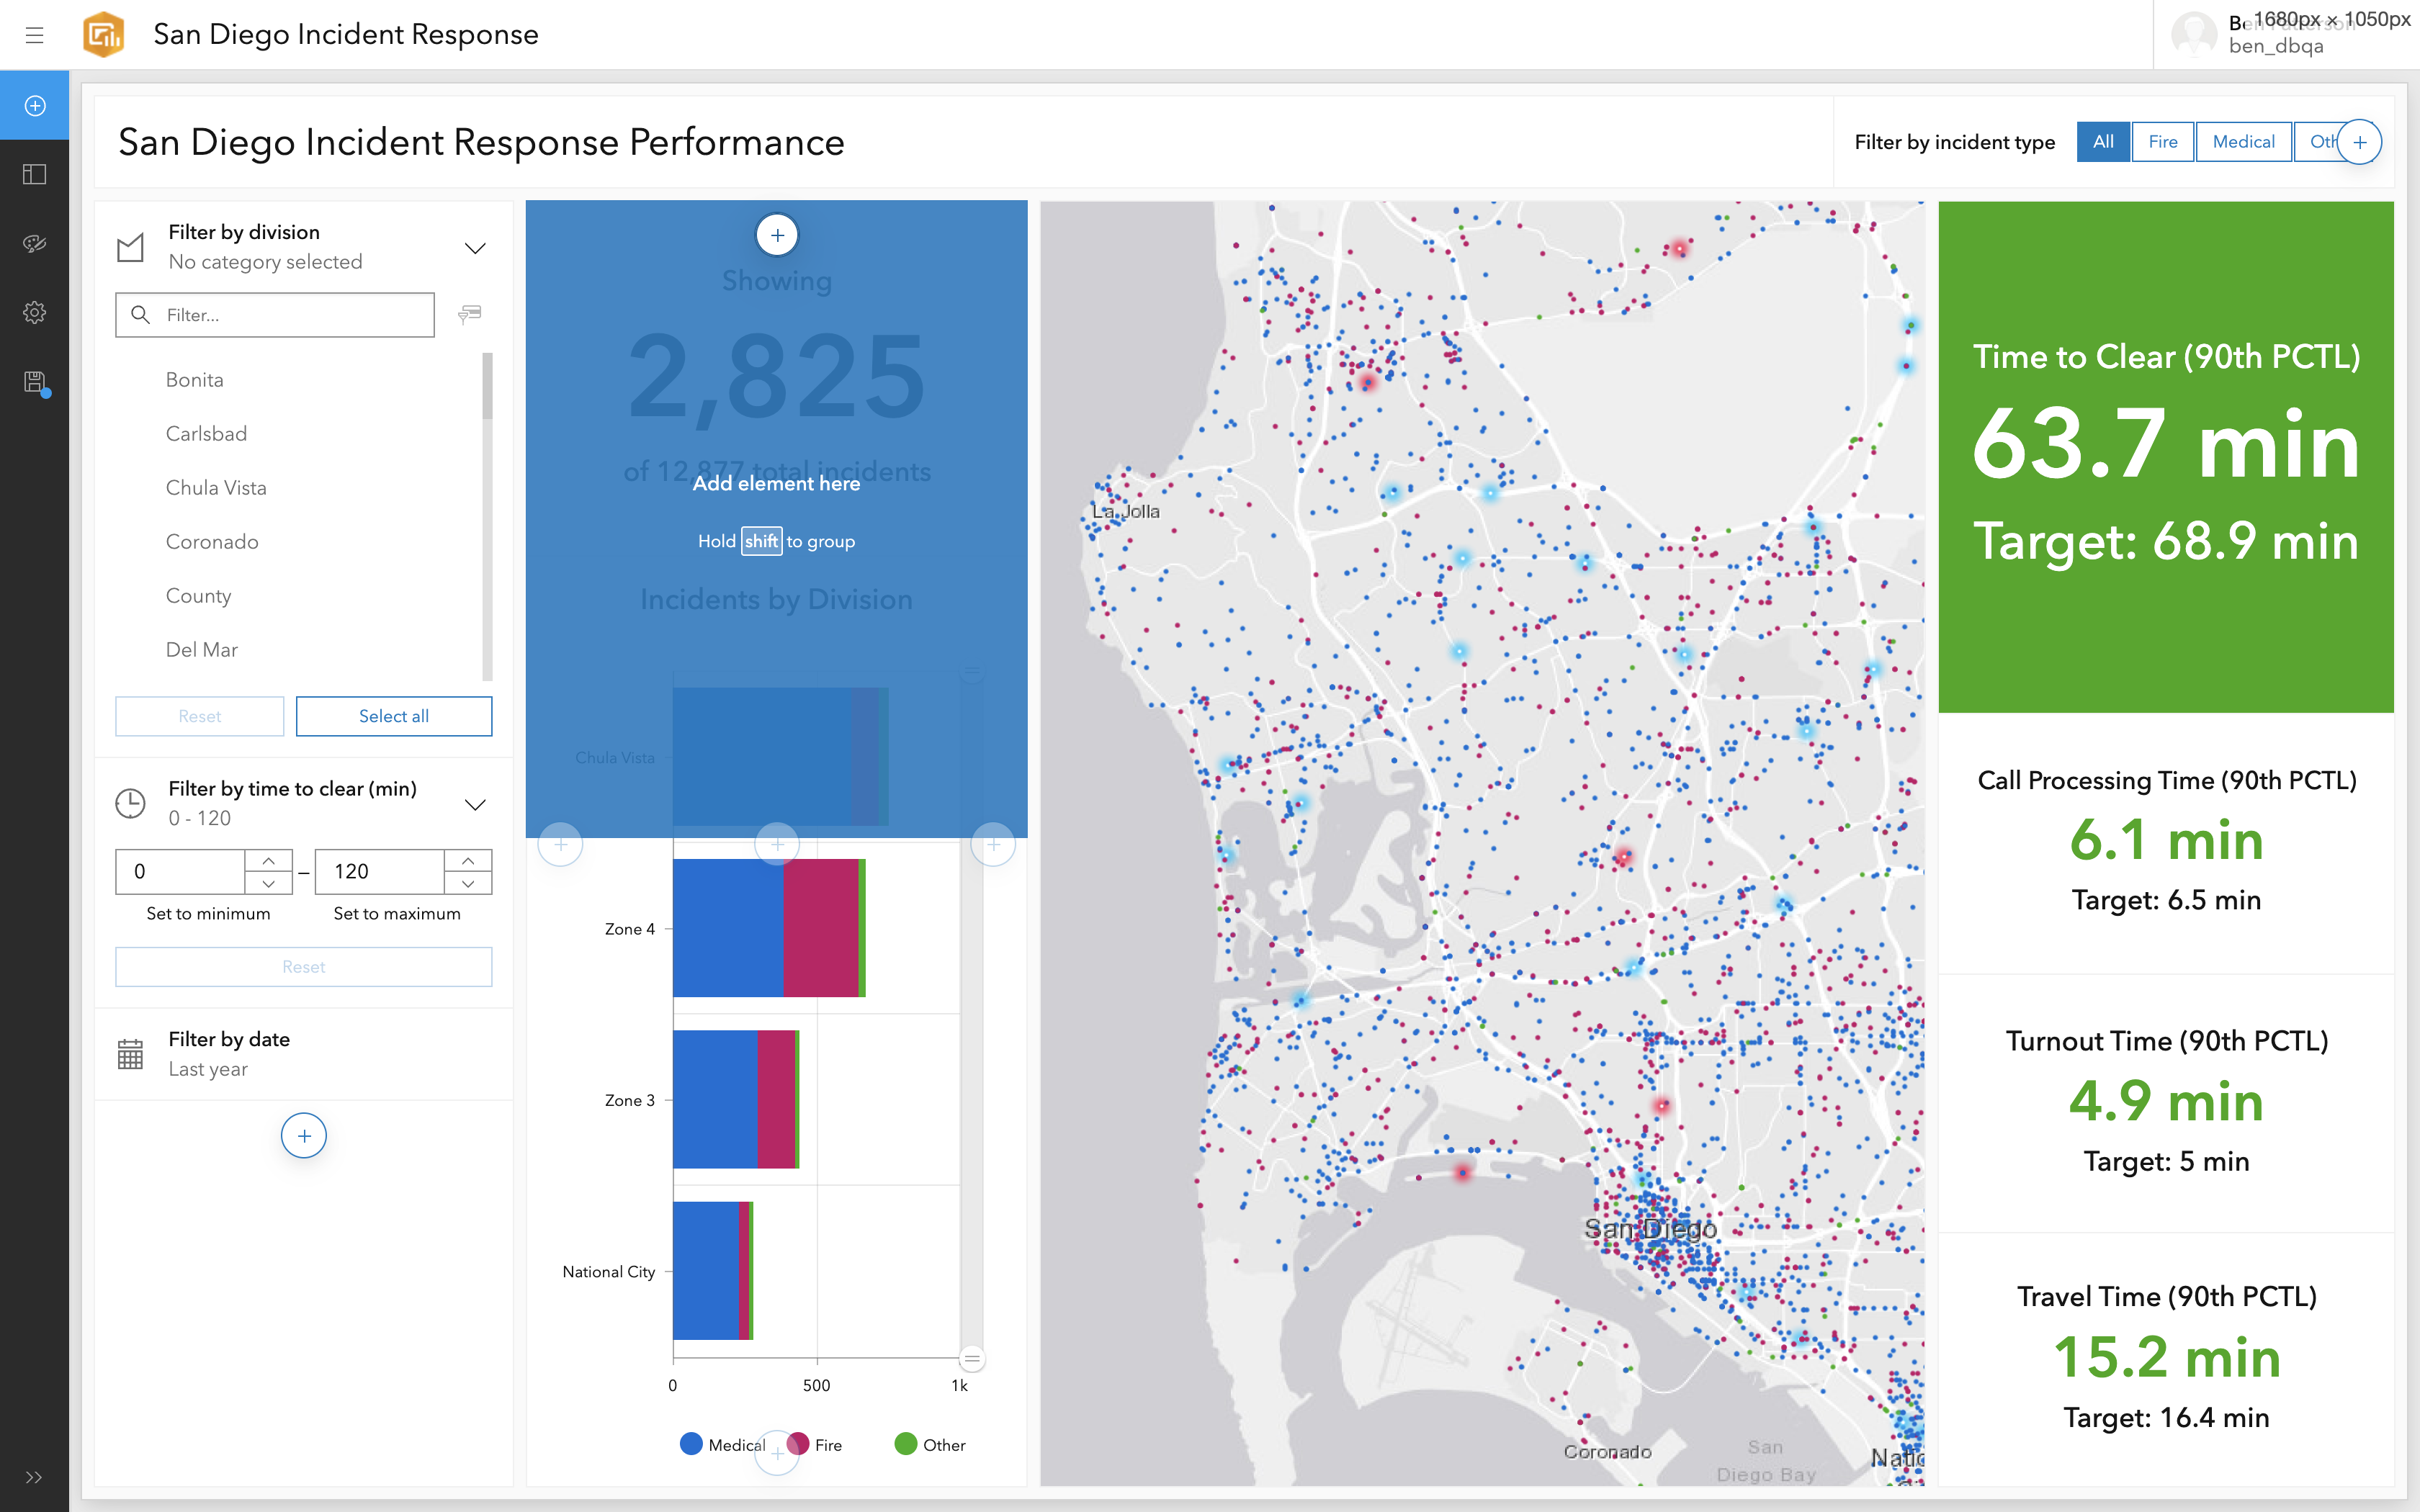2420x1512 pixels.
Task: Click the Save disk icon
Action: tap(34, 381)
